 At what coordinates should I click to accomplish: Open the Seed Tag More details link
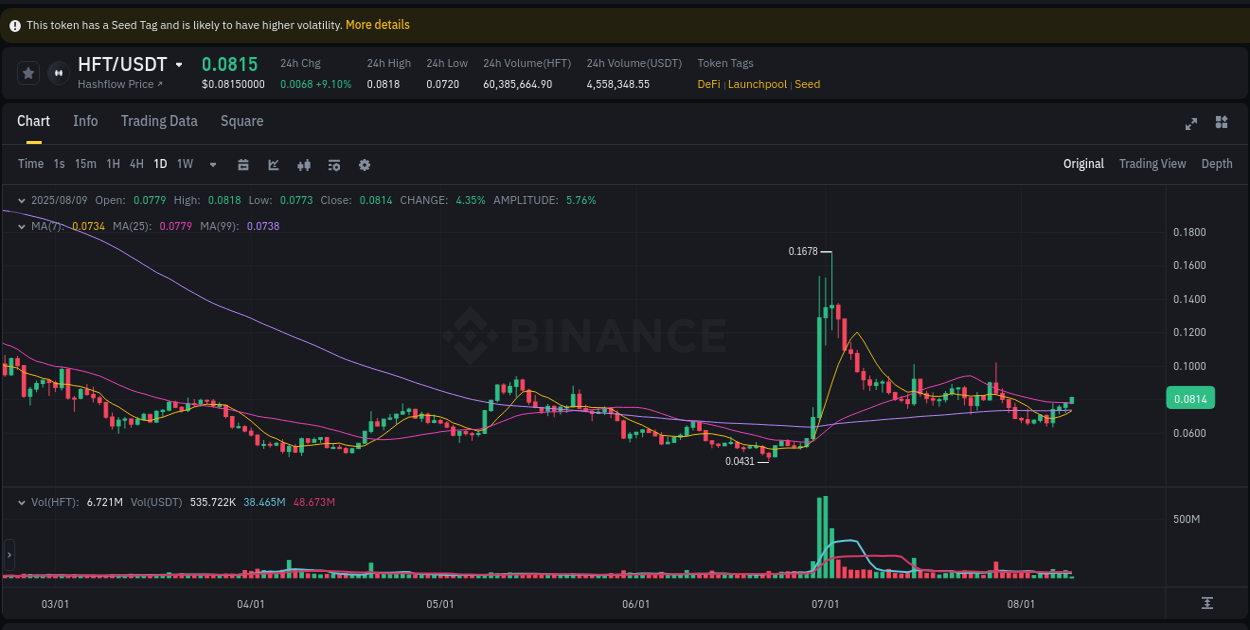377,24
